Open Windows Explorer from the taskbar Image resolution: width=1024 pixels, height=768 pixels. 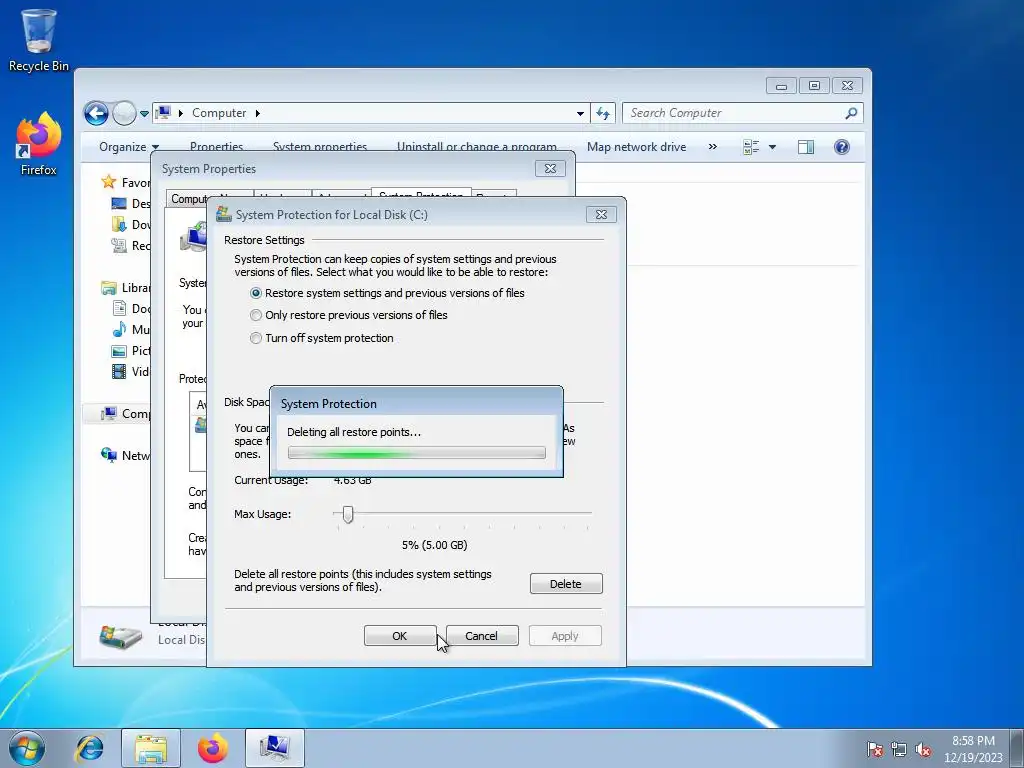pos(151,748)
